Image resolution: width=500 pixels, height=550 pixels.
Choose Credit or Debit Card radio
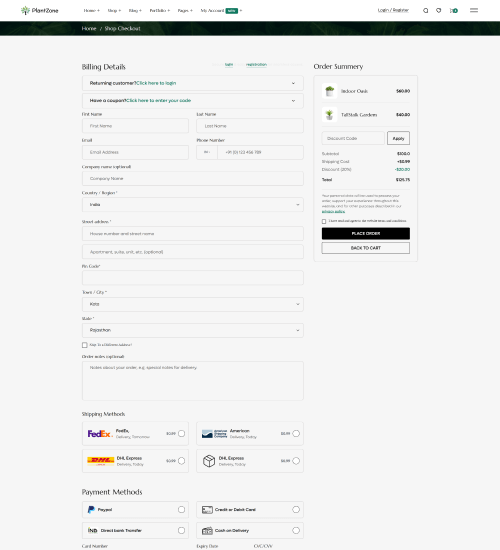[296, 510]
